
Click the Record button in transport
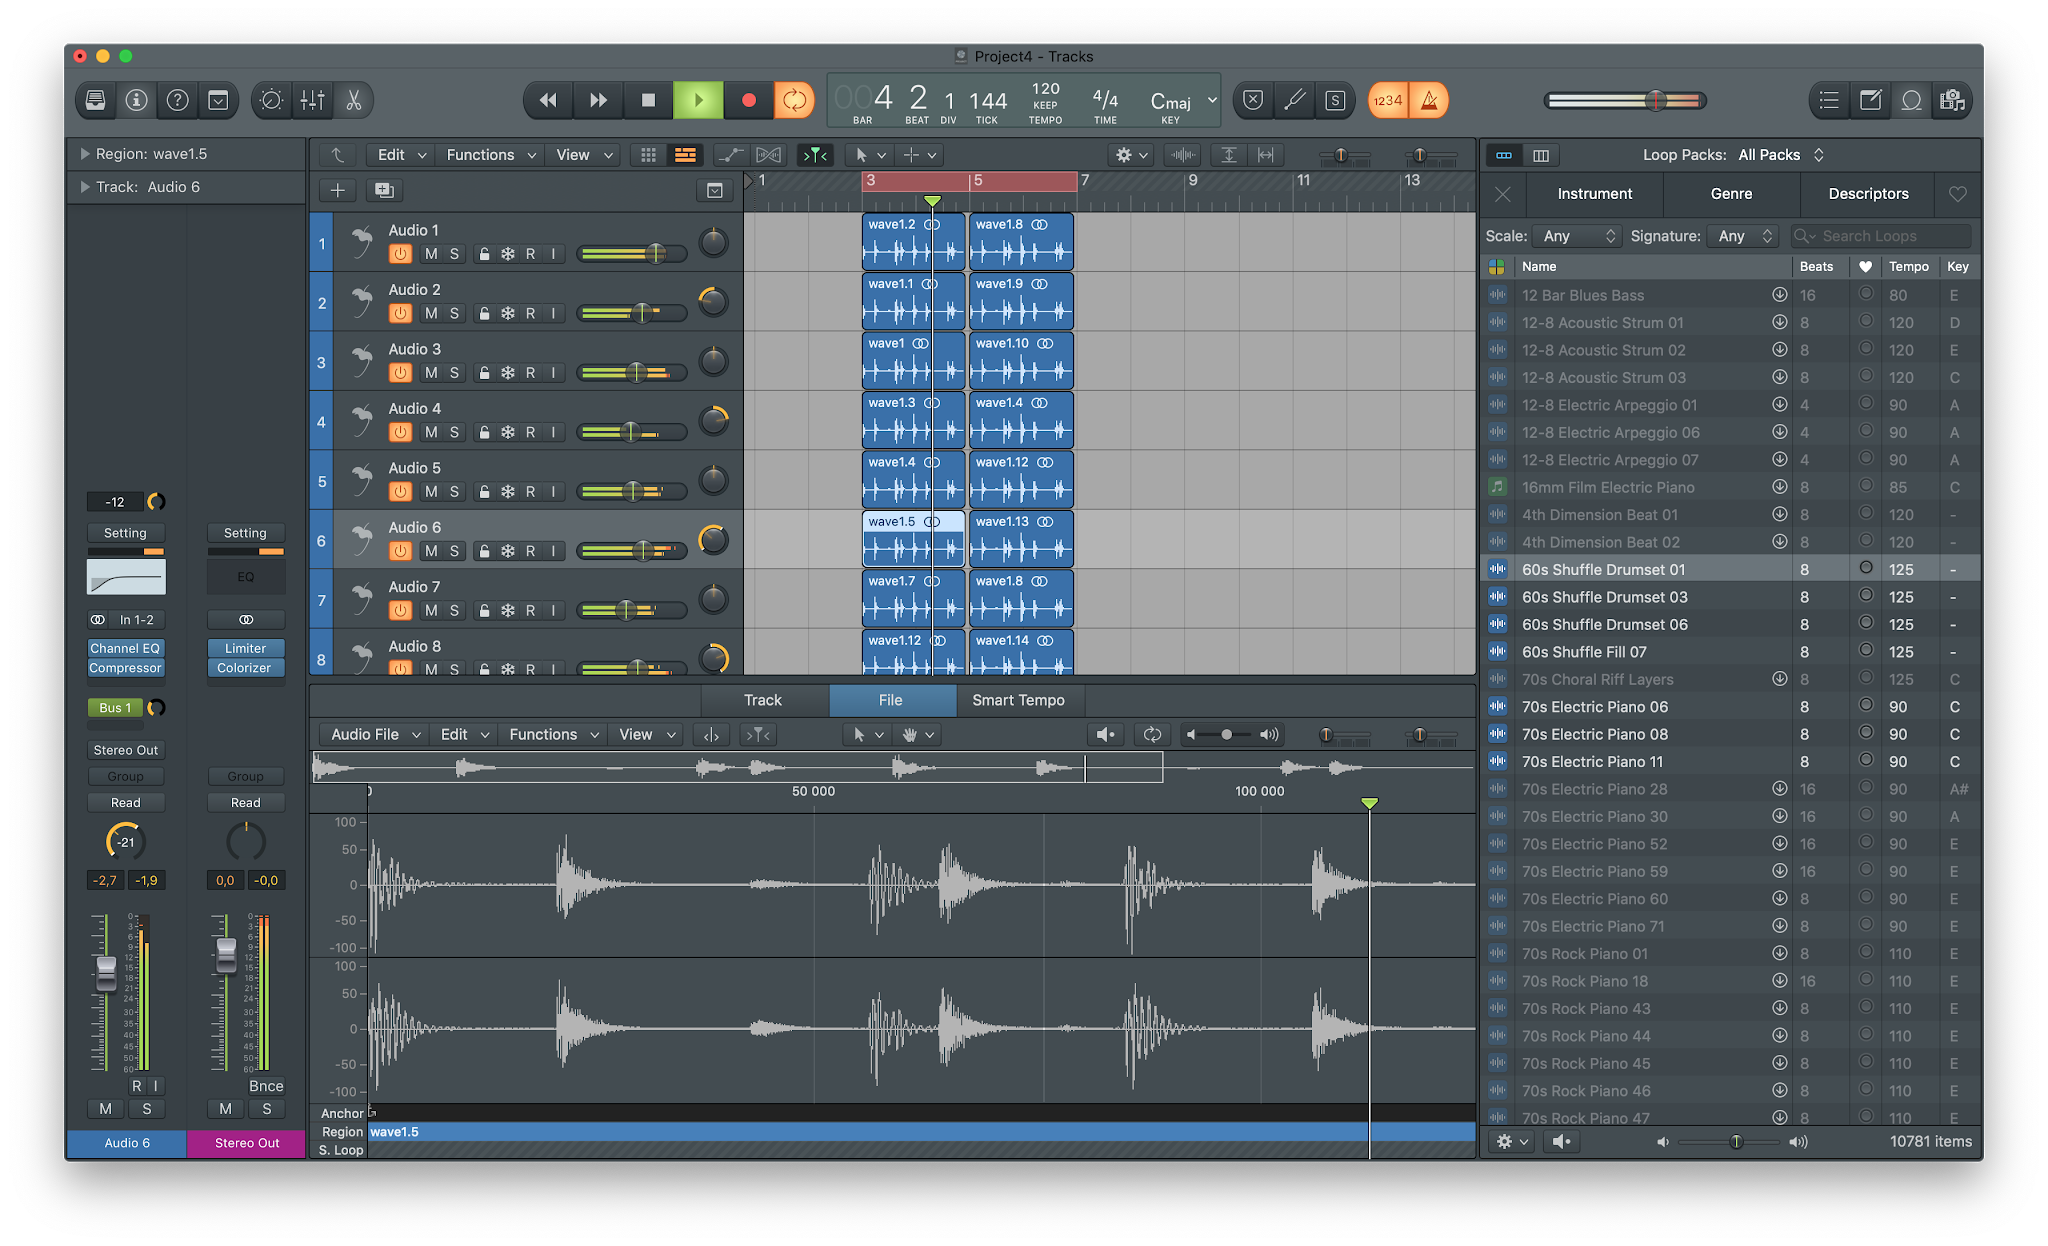click(x=748, y=100)
